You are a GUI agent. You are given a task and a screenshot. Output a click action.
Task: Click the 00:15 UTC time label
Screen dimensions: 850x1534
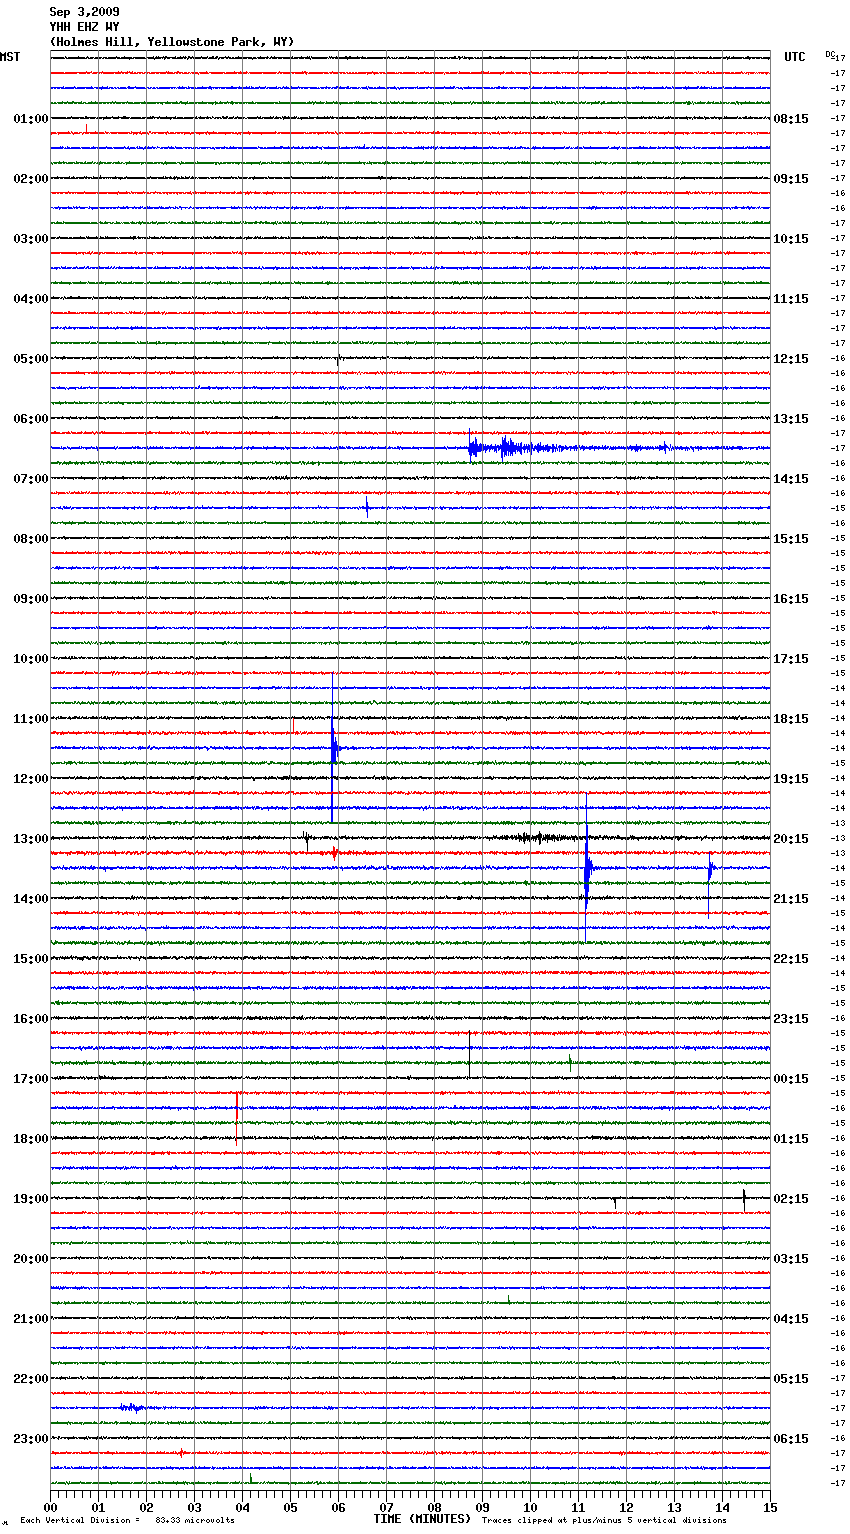(x=791, y=1079)
